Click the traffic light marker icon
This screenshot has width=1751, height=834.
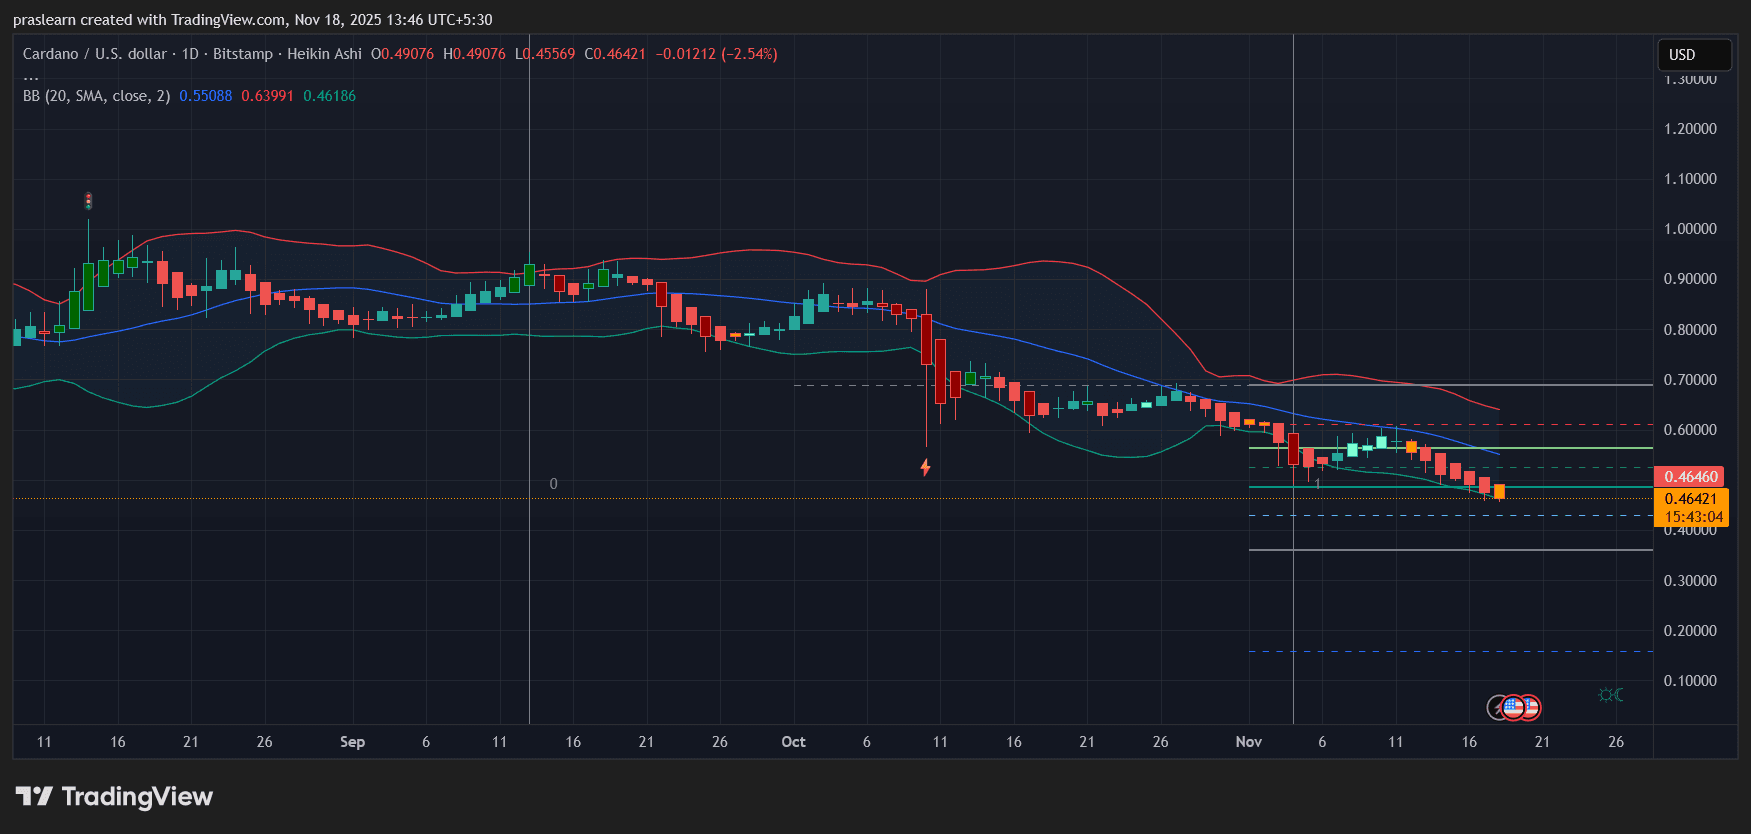pos(88,201)
